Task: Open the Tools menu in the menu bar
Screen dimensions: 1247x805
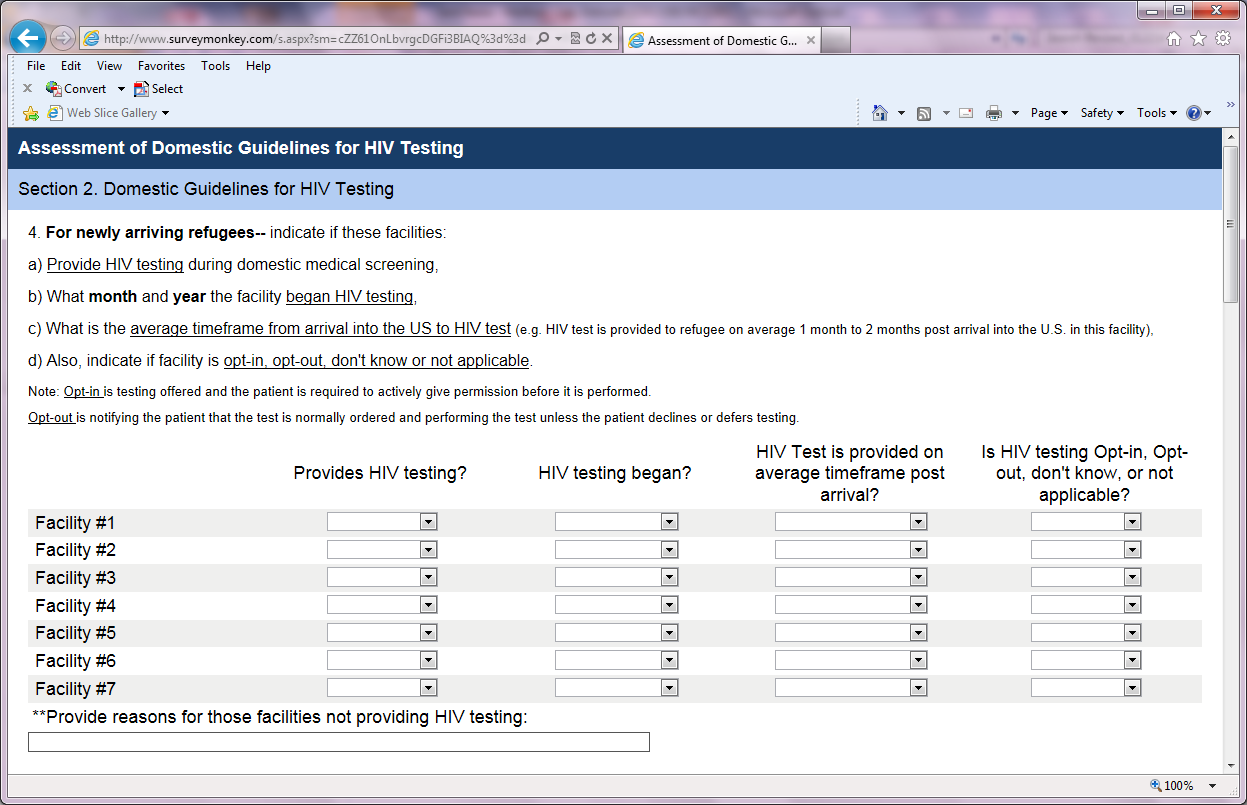Action: pyautogui.click(x=215, y=66)
